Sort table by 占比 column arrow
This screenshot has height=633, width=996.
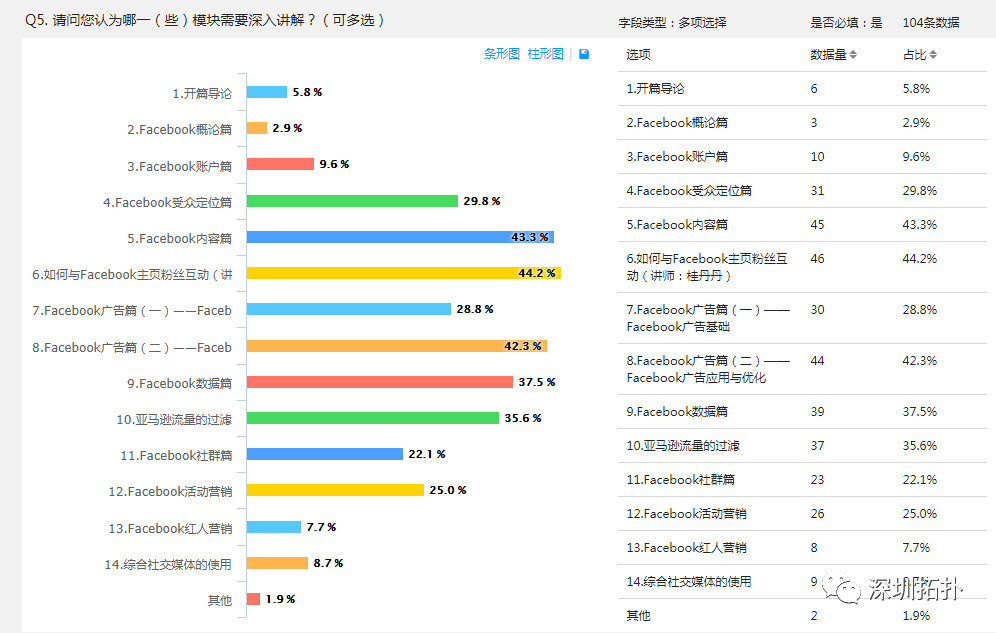pyautogui.click(x=933, y=55)
